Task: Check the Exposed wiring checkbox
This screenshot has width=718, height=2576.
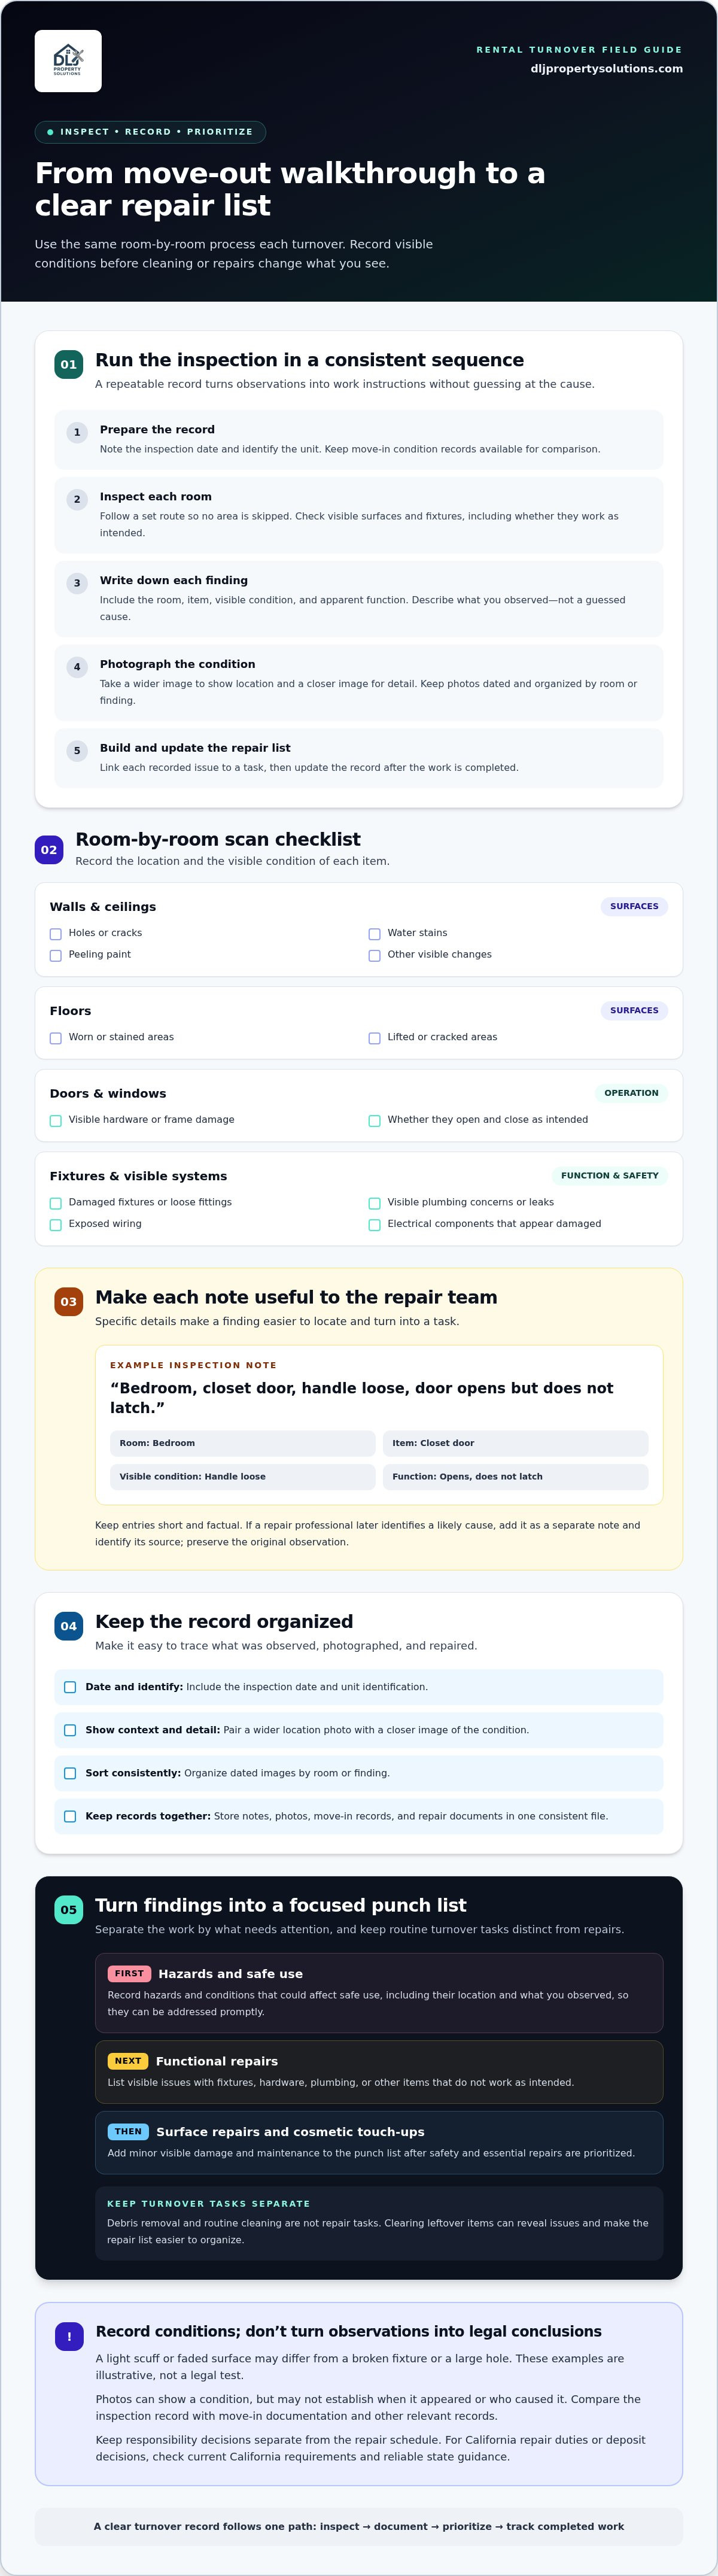Action: [56, 1225]
